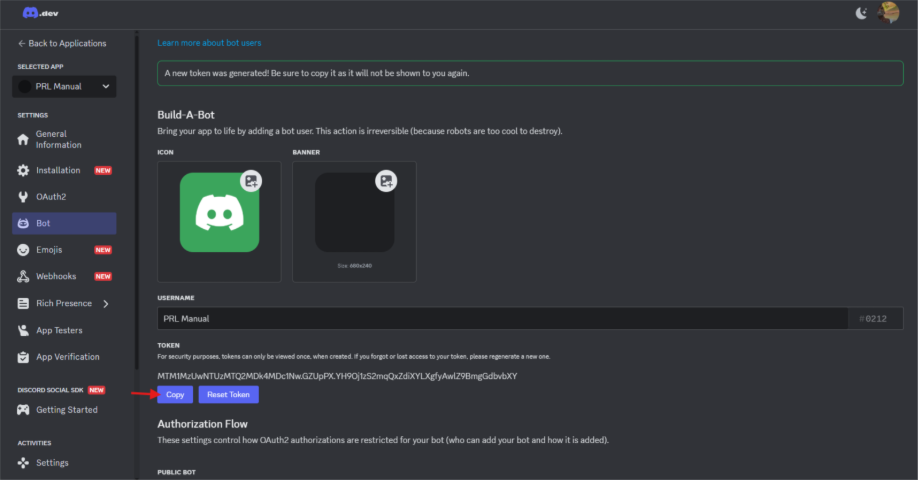Screen dimensions: 918x480
Task: Click the NEW badge beside Webhooks
Action: click(103, 276)
